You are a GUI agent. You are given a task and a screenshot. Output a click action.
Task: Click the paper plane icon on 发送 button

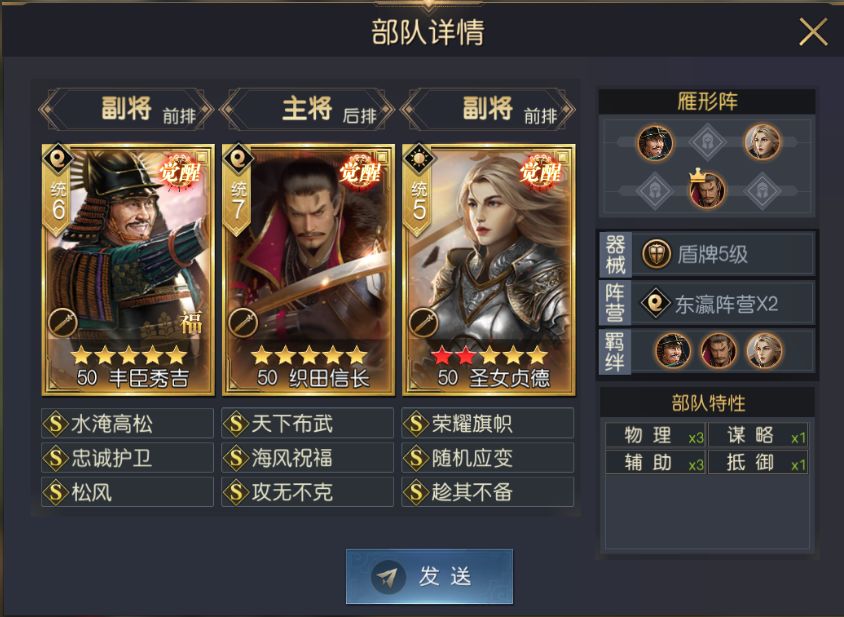click(388, 577)
